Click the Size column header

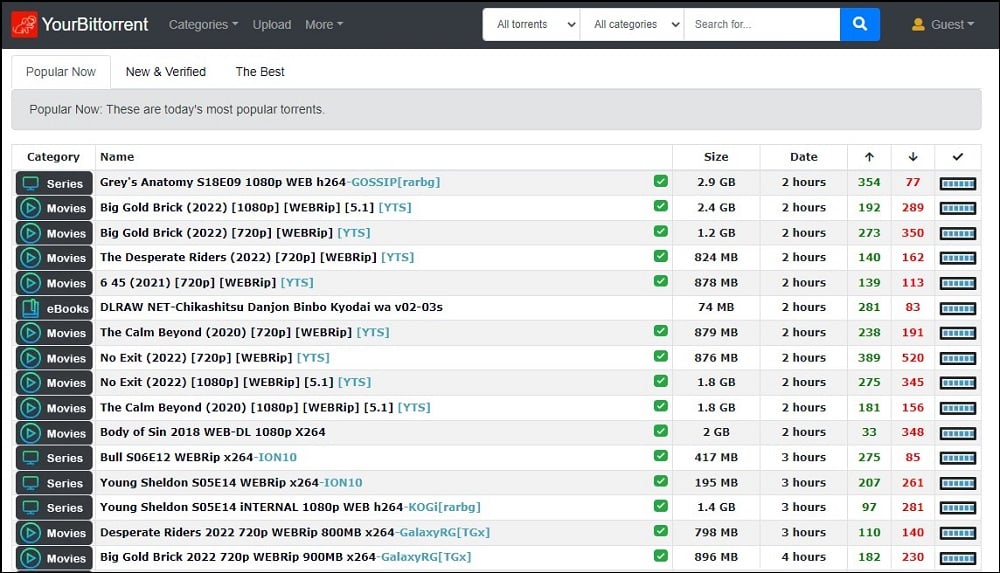click(x=716, y=157)
